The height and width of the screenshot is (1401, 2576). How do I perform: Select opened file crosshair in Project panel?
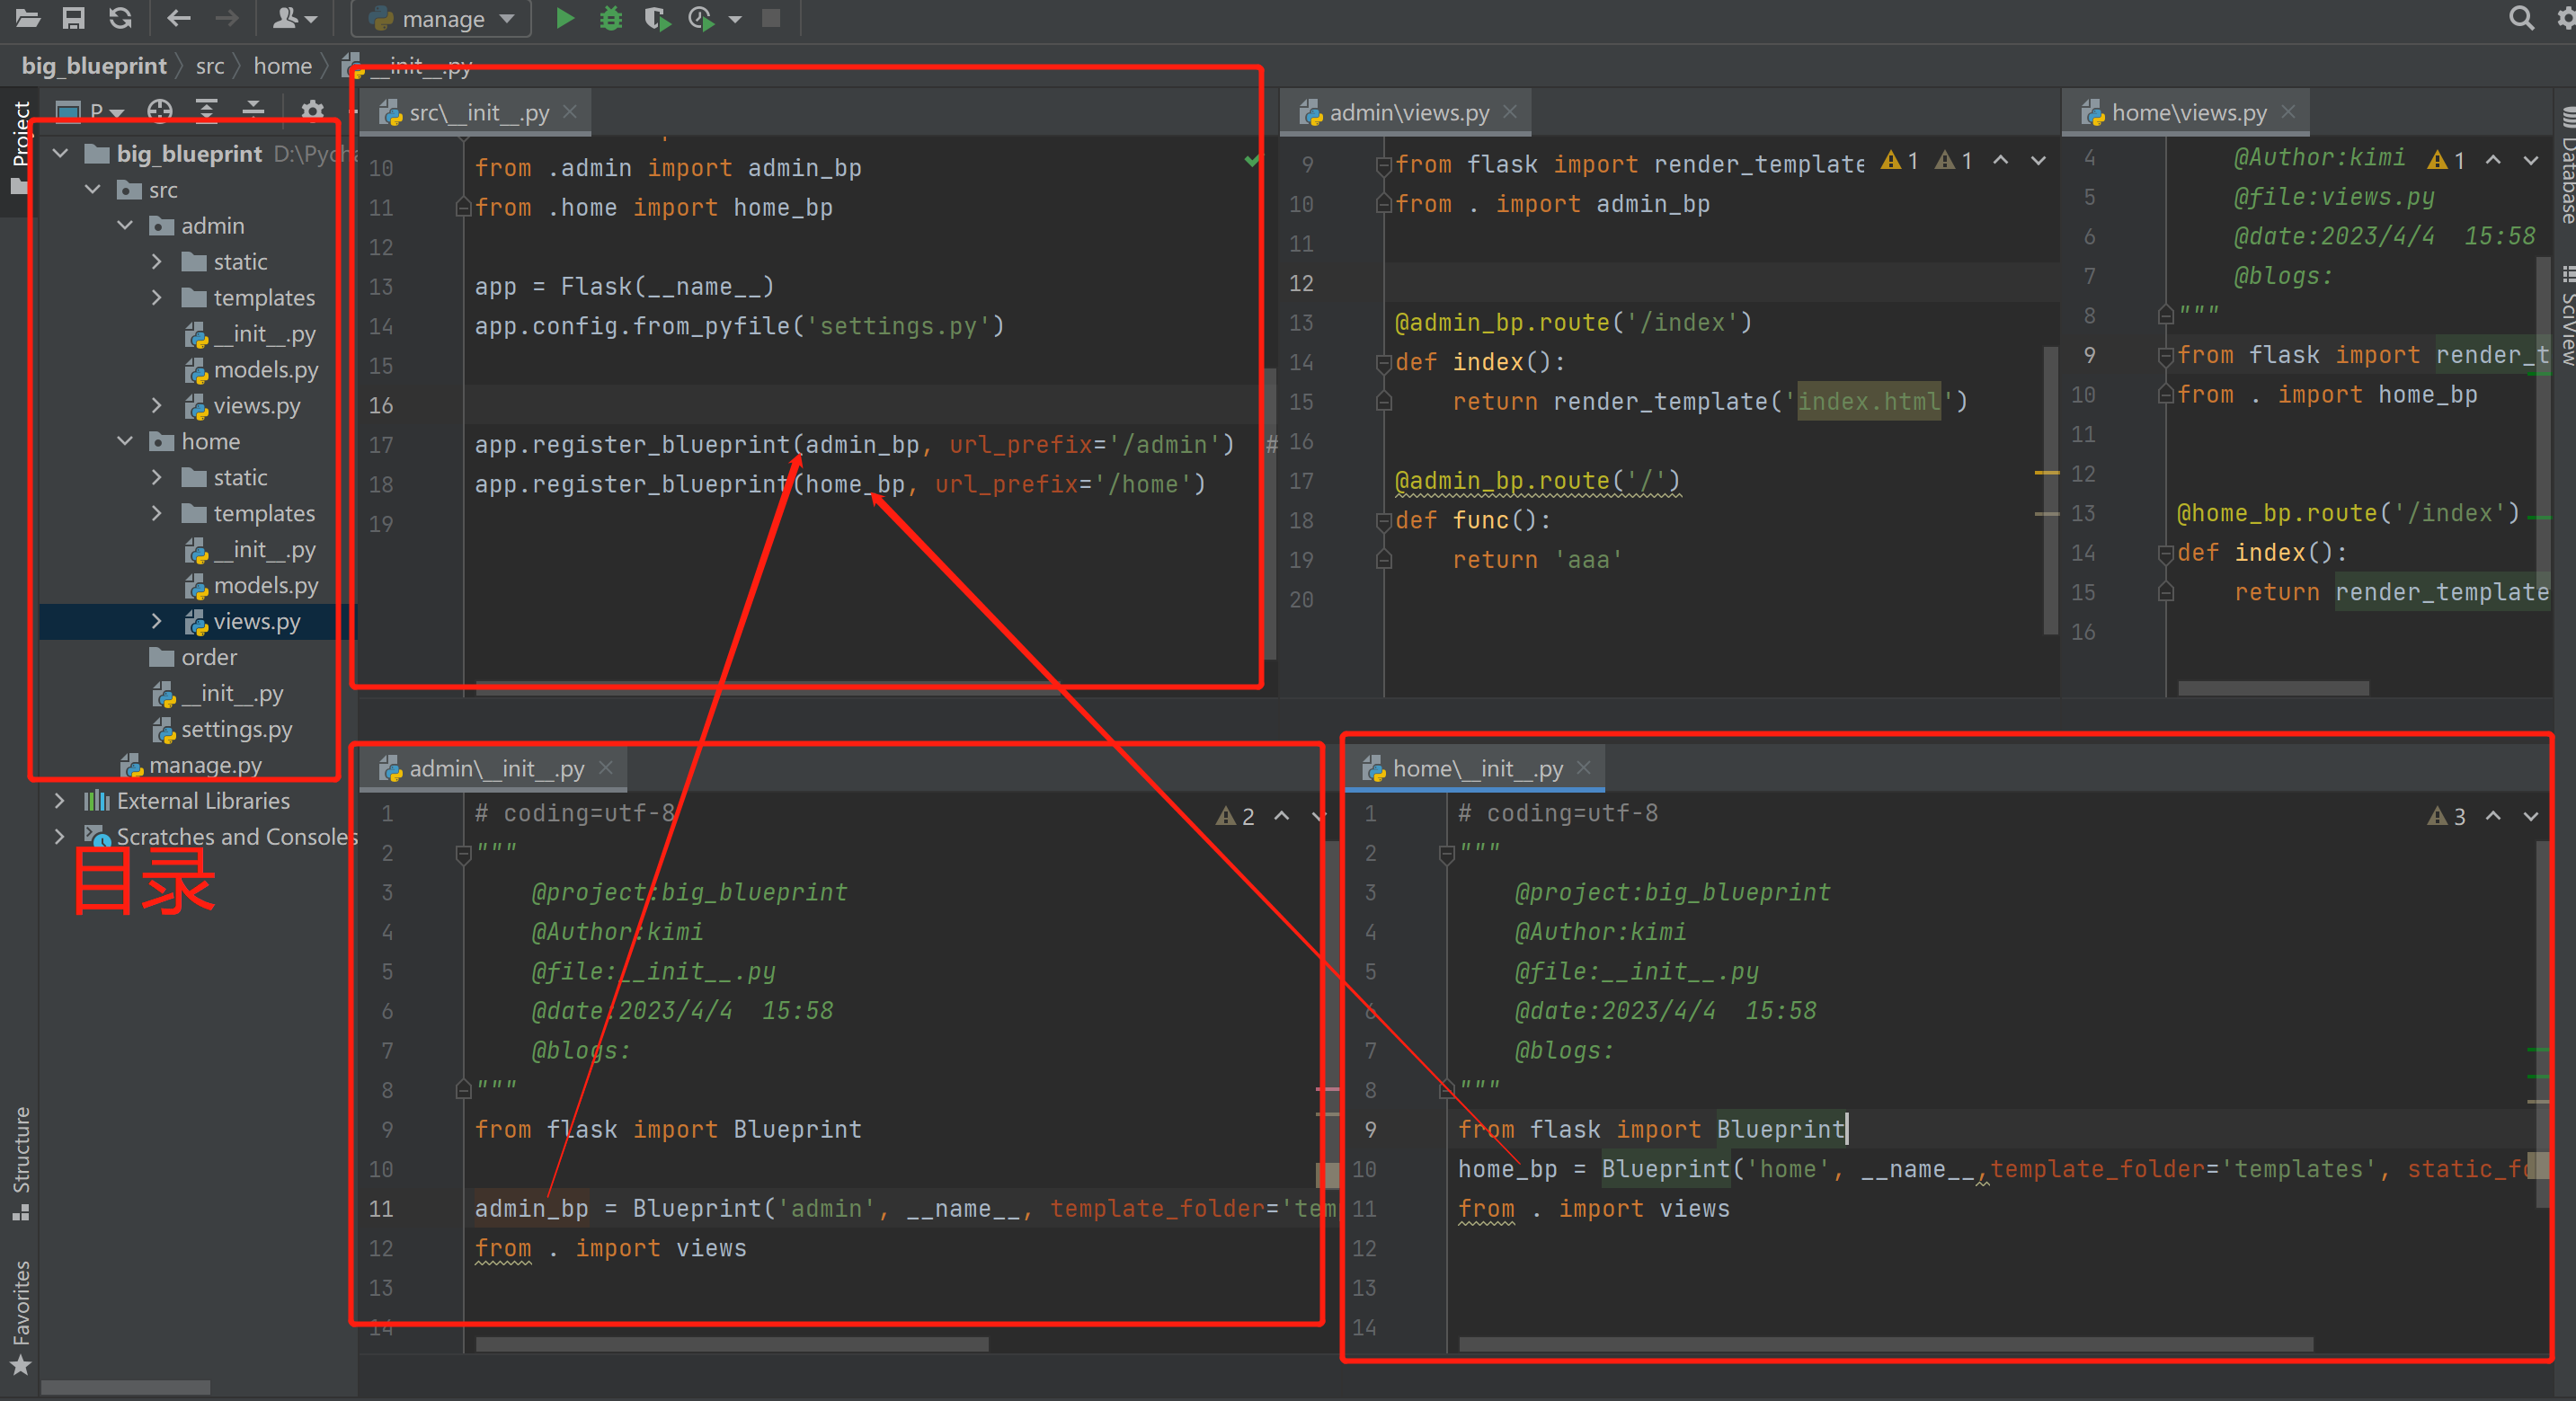pos(160,110)
